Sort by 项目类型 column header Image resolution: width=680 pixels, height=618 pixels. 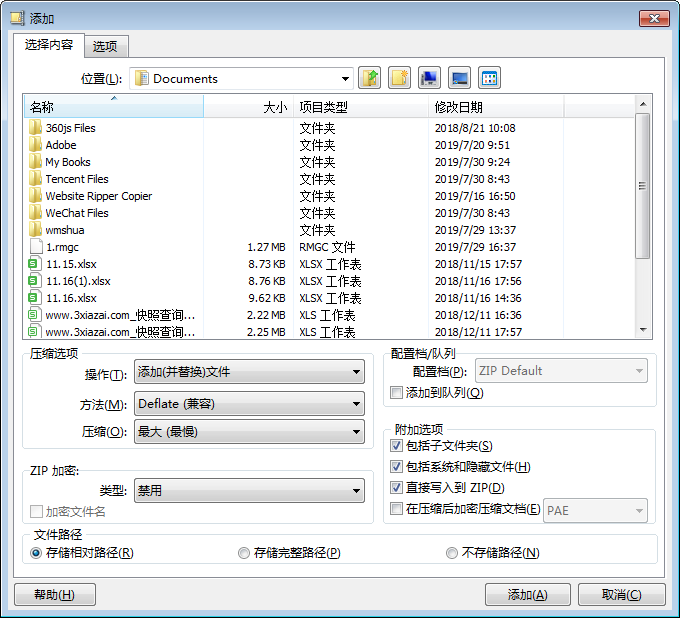[361, 107]
